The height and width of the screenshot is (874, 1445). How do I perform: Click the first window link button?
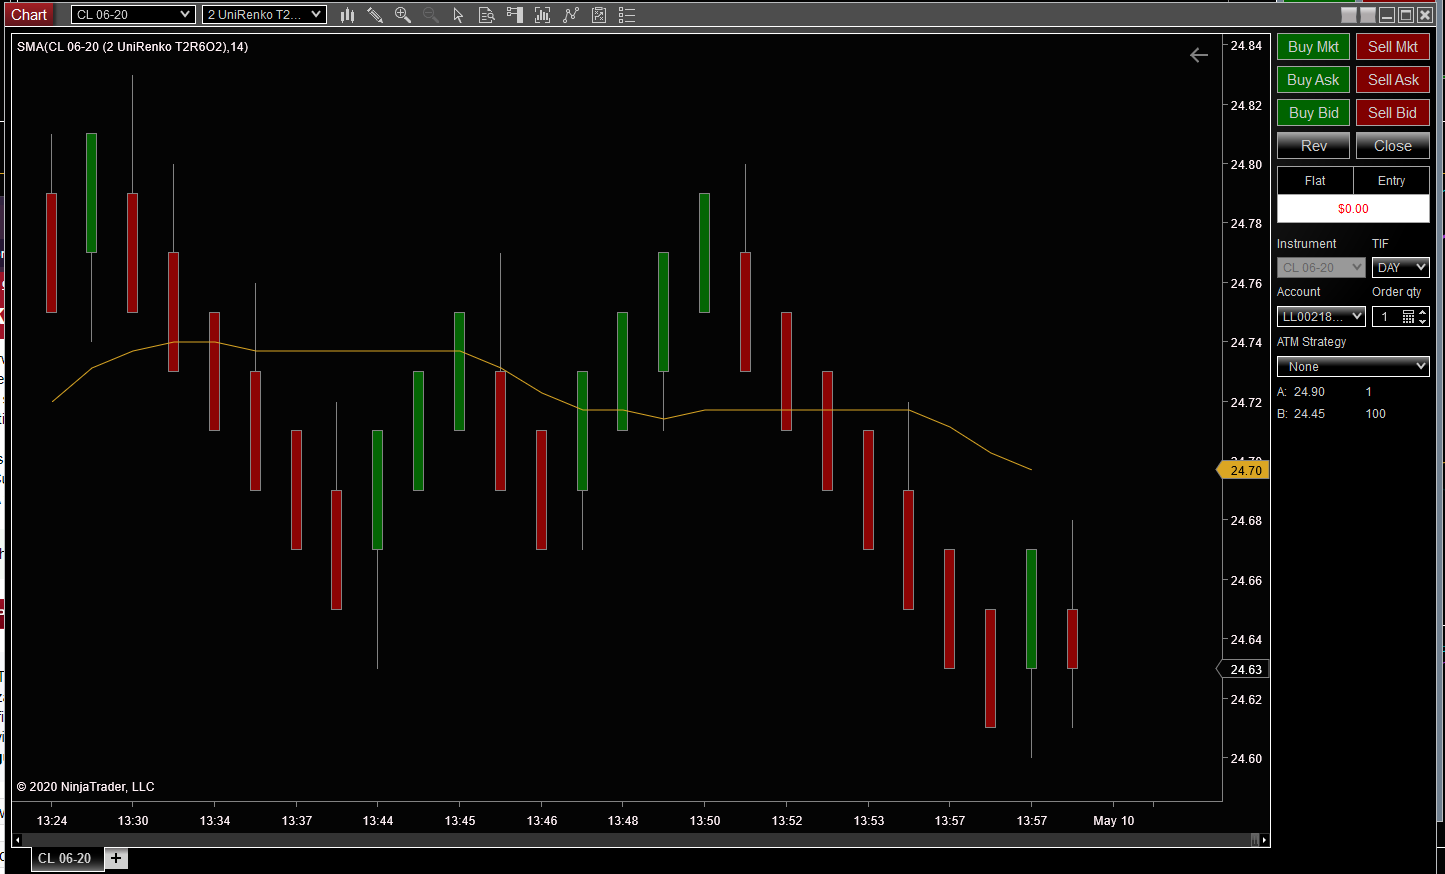(1349, 15)
